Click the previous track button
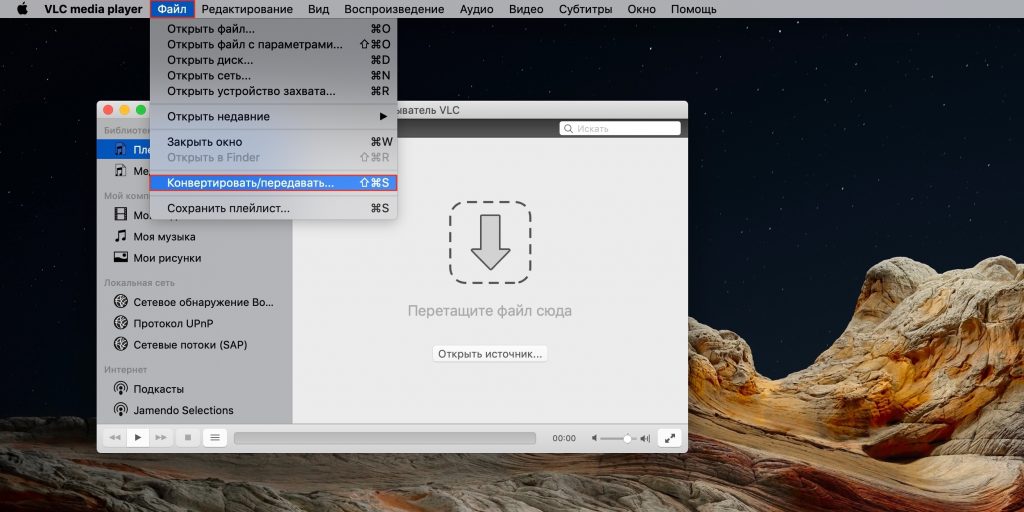Image resolution: width=1024 pixels, height=512 pixels. click(x=115, y=438)
